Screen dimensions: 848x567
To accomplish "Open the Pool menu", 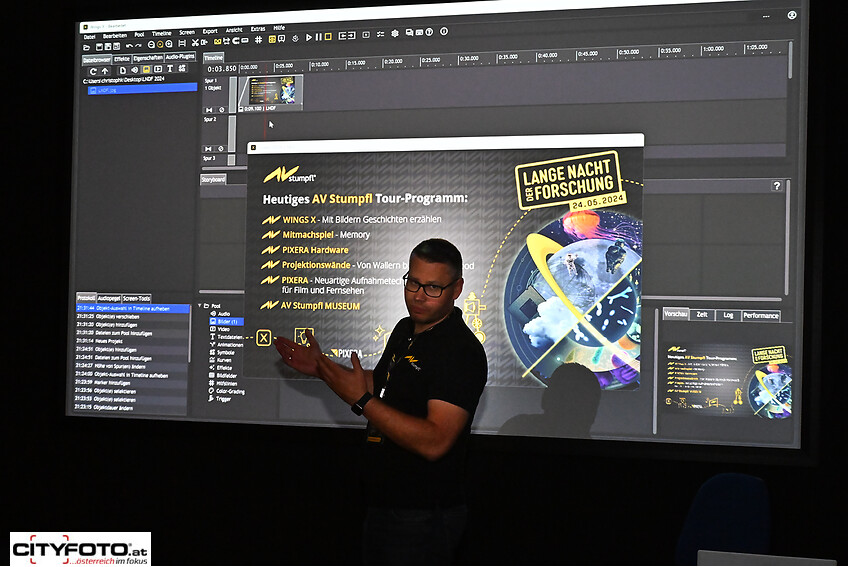I will (x=140, y=35).
